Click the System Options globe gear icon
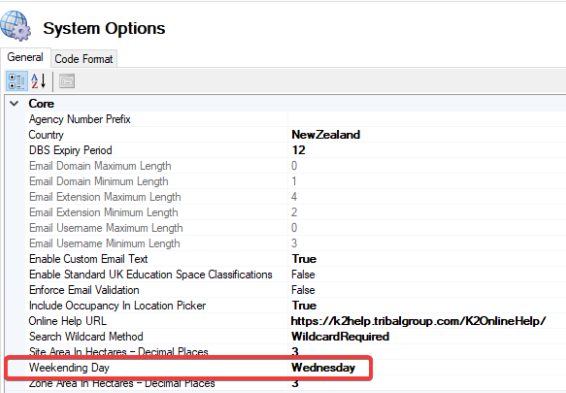The width and height of the screenshot is (566, 393). click(x=16, y=25)
